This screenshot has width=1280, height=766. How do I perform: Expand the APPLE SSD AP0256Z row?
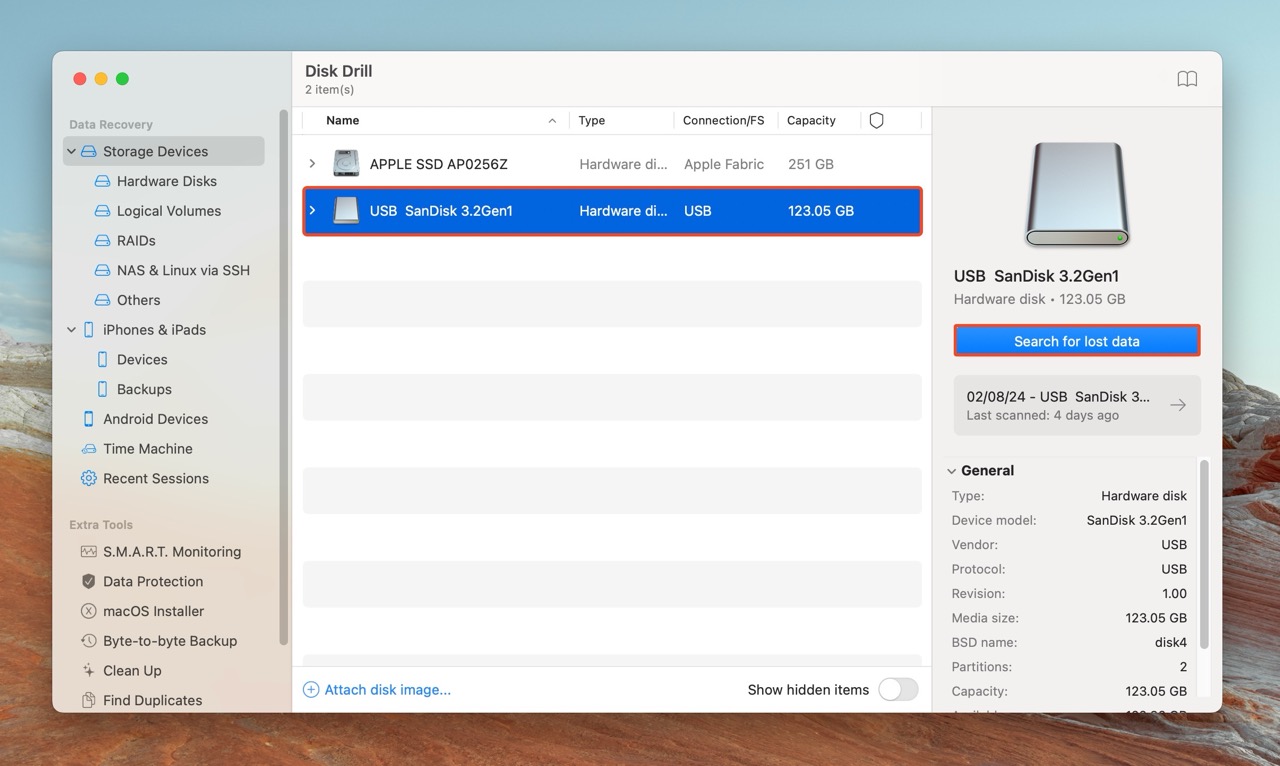pos(312,164)
